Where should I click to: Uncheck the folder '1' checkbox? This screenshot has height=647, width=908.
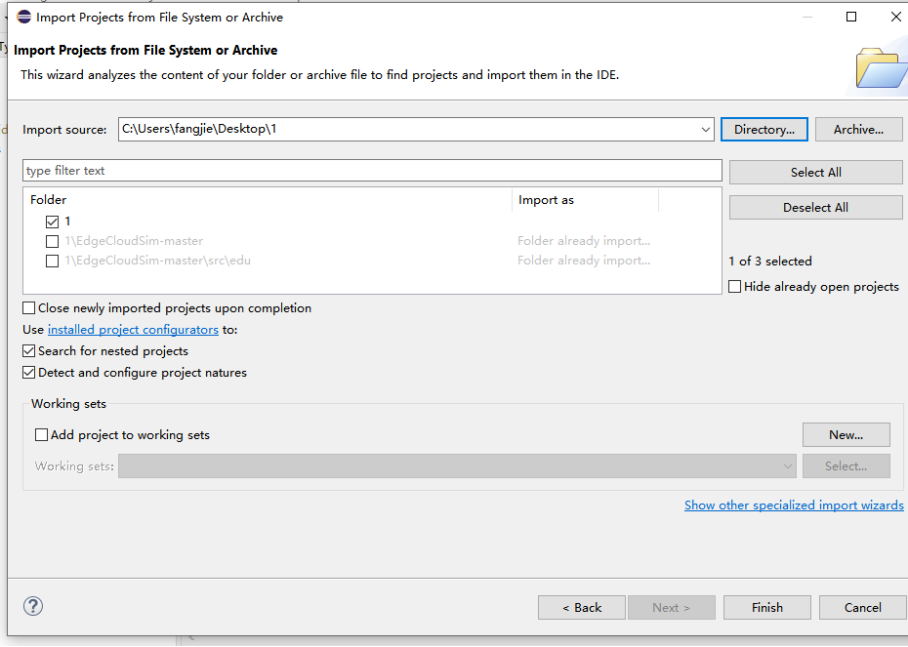coord(53,221)
